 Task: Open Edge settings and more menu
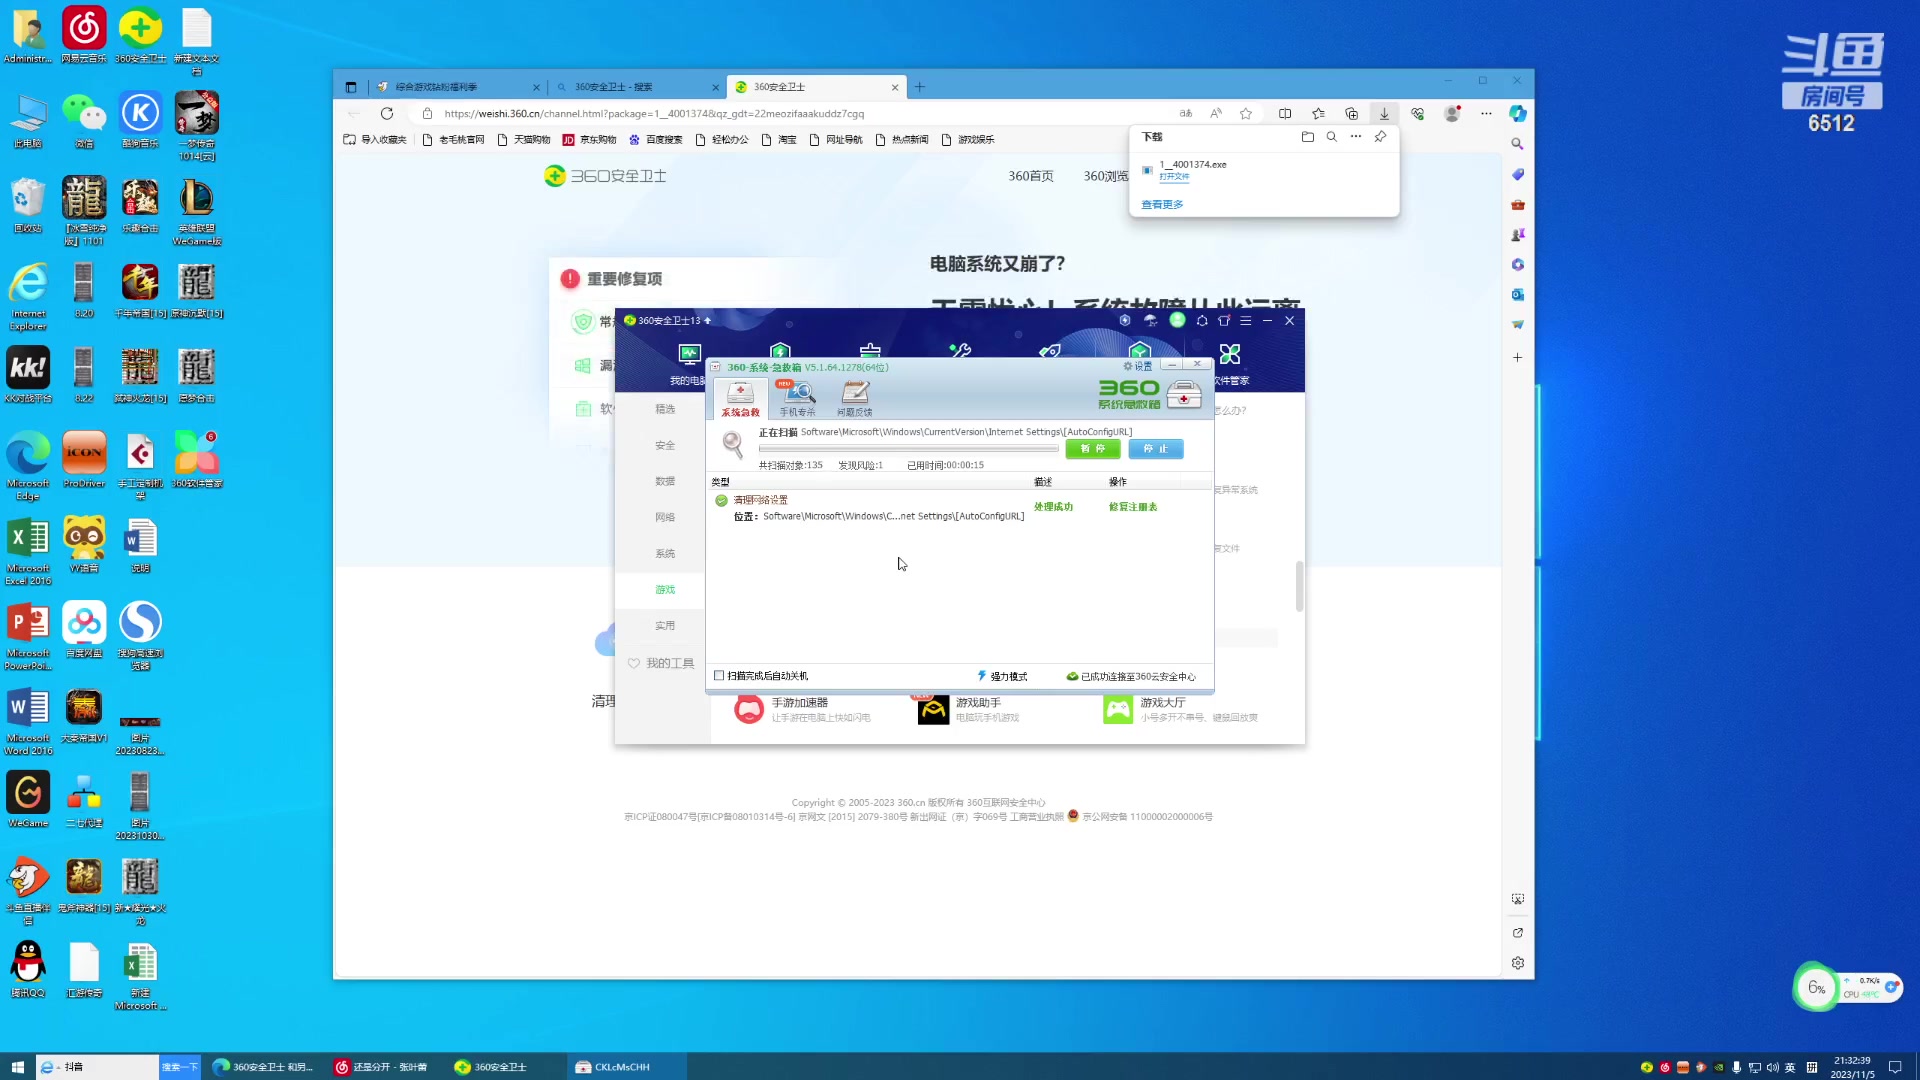(1486, 114)
